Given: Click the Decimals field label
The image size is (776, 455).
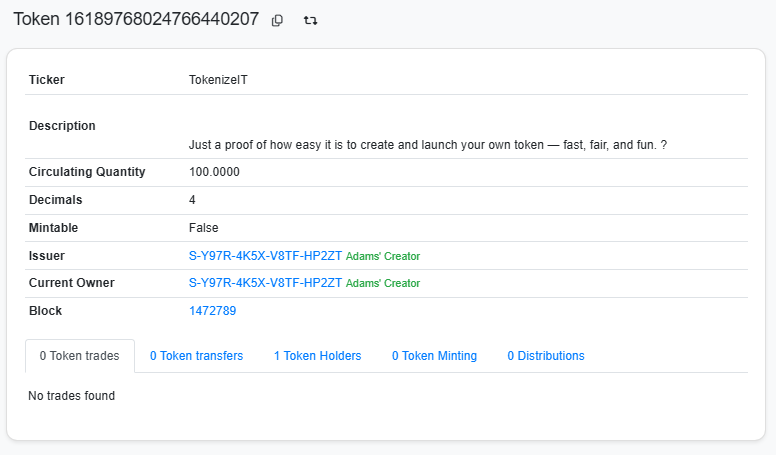Looking at the screenshot, I should [55, 200].
